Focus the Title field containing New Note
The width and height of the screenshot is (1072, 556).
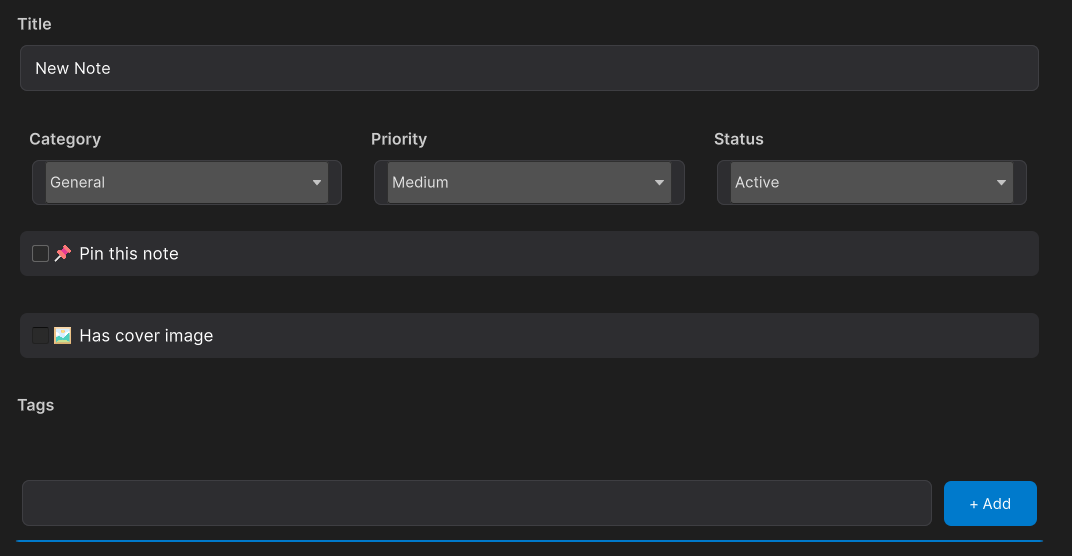pos(528,68)
